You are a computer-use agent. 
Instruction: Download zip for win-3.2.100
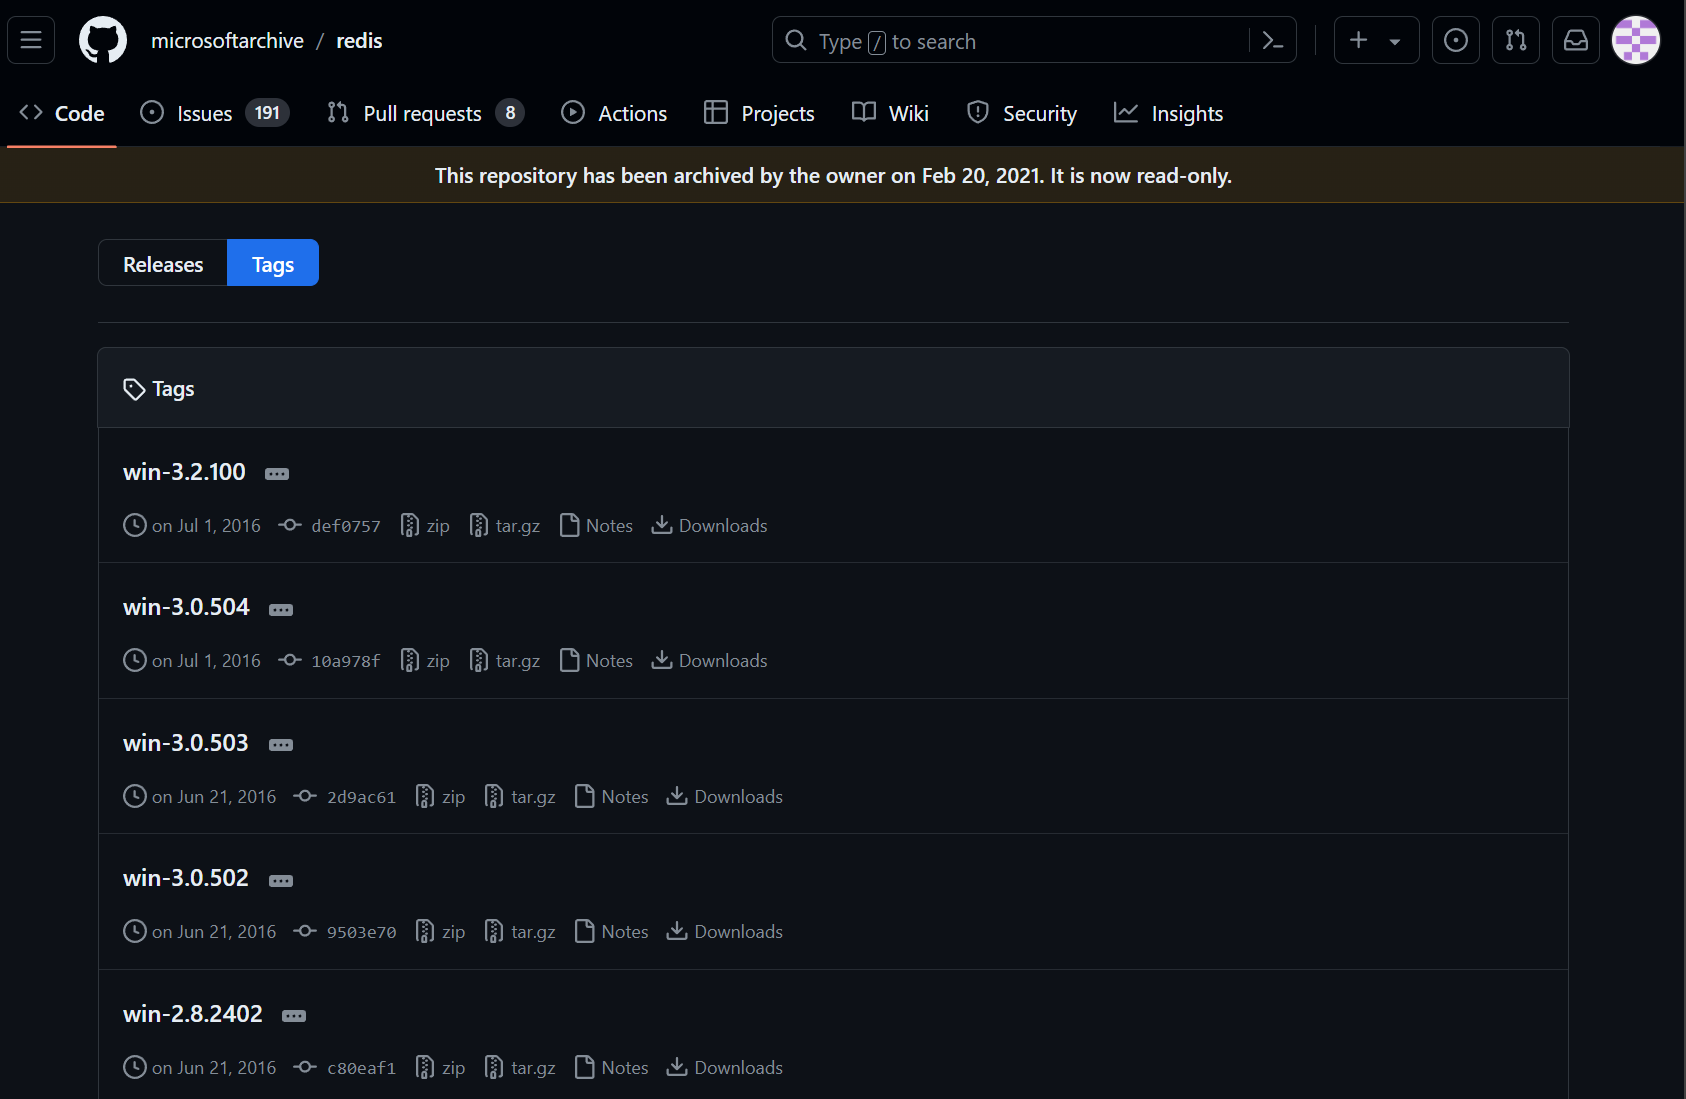tap(425, 525)
